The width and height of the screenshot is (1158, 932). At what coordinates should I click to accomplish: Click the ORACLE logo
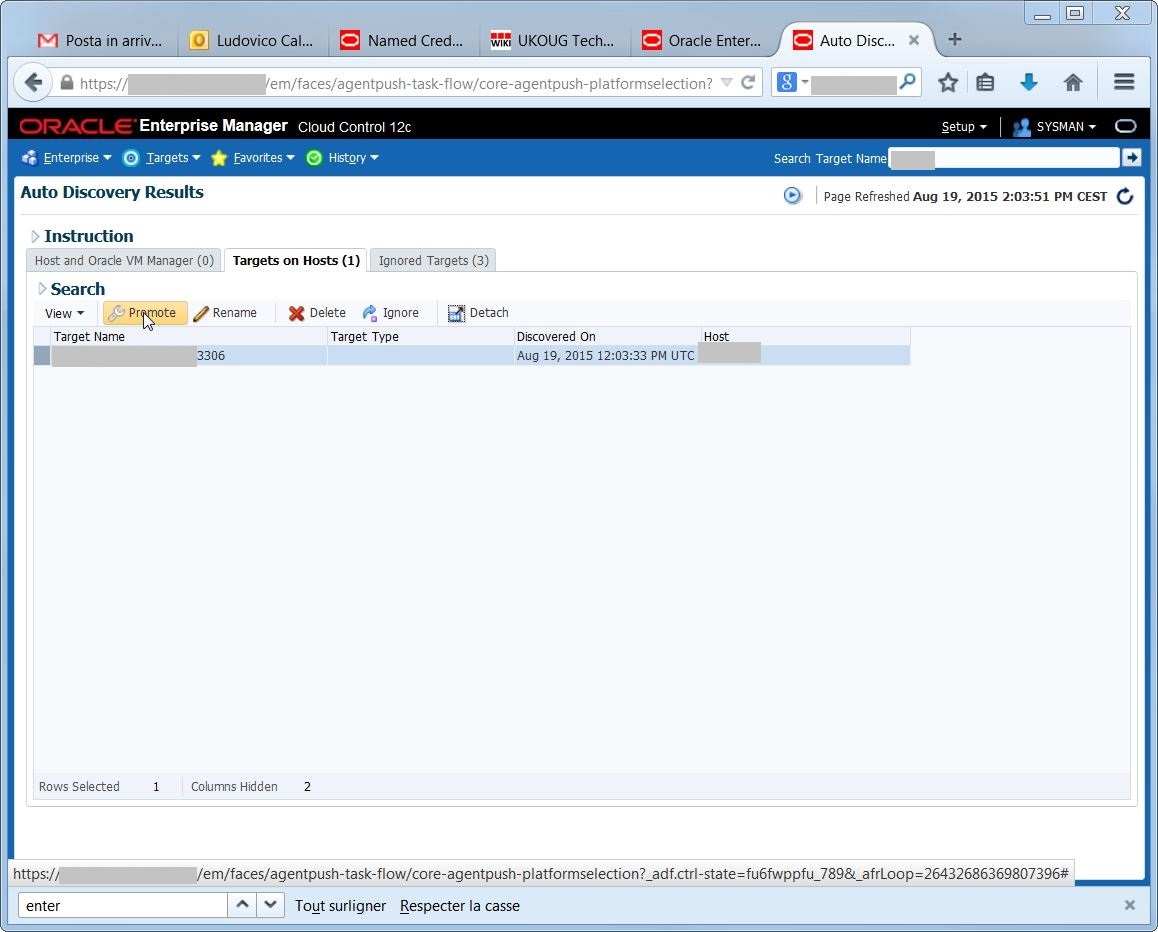pos(78,126)
